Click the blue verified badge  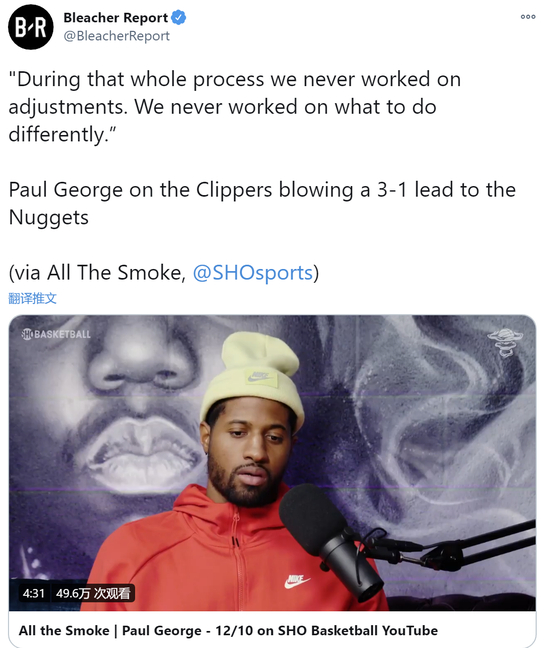pyautogui.click(x=179, y=18)
